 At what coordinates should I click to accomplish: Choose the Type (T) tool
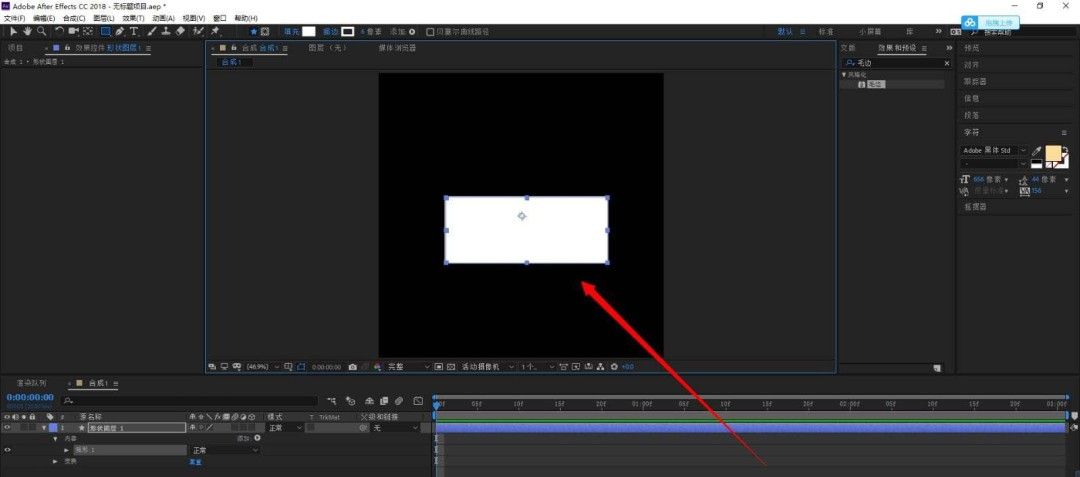(134, 31)
